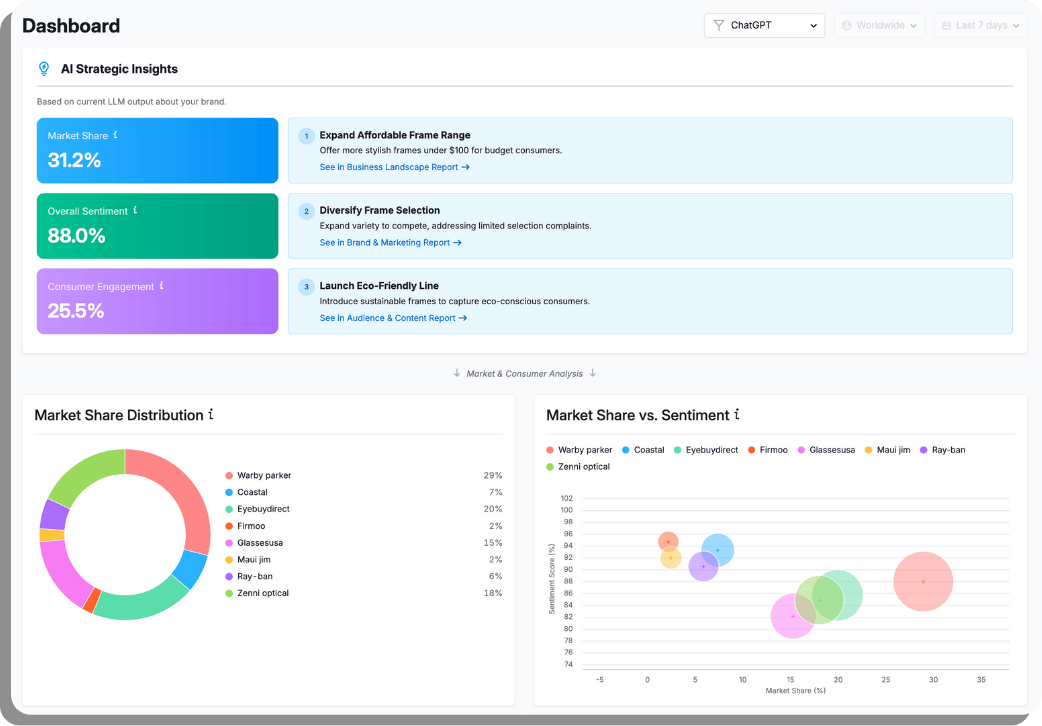Open the Last 7 days date dropdown
This screenshot has height=726, width=1042.
pyautogui.click(x=978, y=25)
